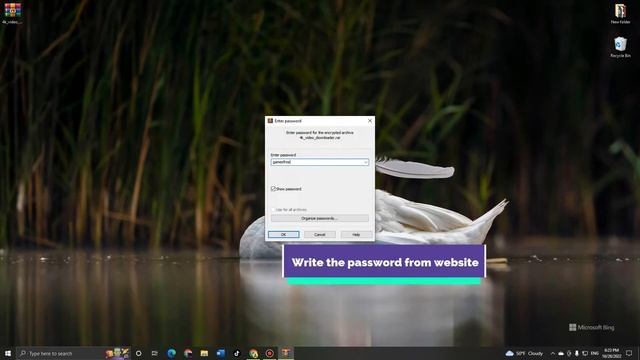Image resolution: width=640 pixels, height=360 pixels.
Task: Open the 4k_video RAR archive on desktop
Action: point(12,13)
